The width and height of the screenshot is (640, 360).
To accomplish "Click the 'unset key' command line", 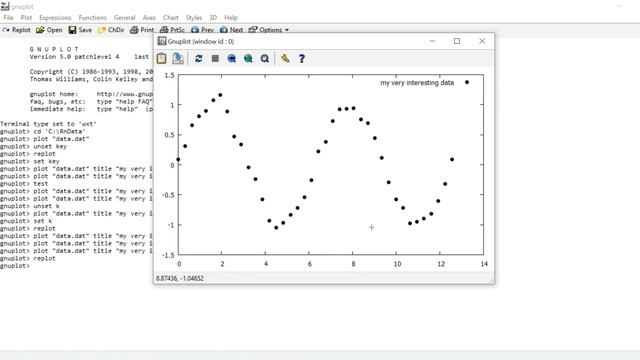I will (x=33, y=146).
